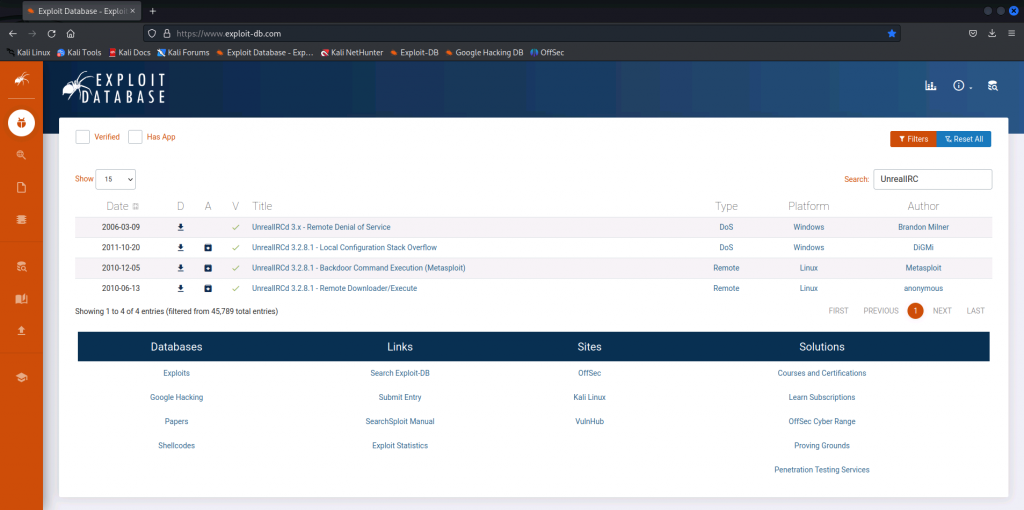Toggle the Has App checkbox
Image resolution: width=1024 pixels, height=510 pixels.
135,137
